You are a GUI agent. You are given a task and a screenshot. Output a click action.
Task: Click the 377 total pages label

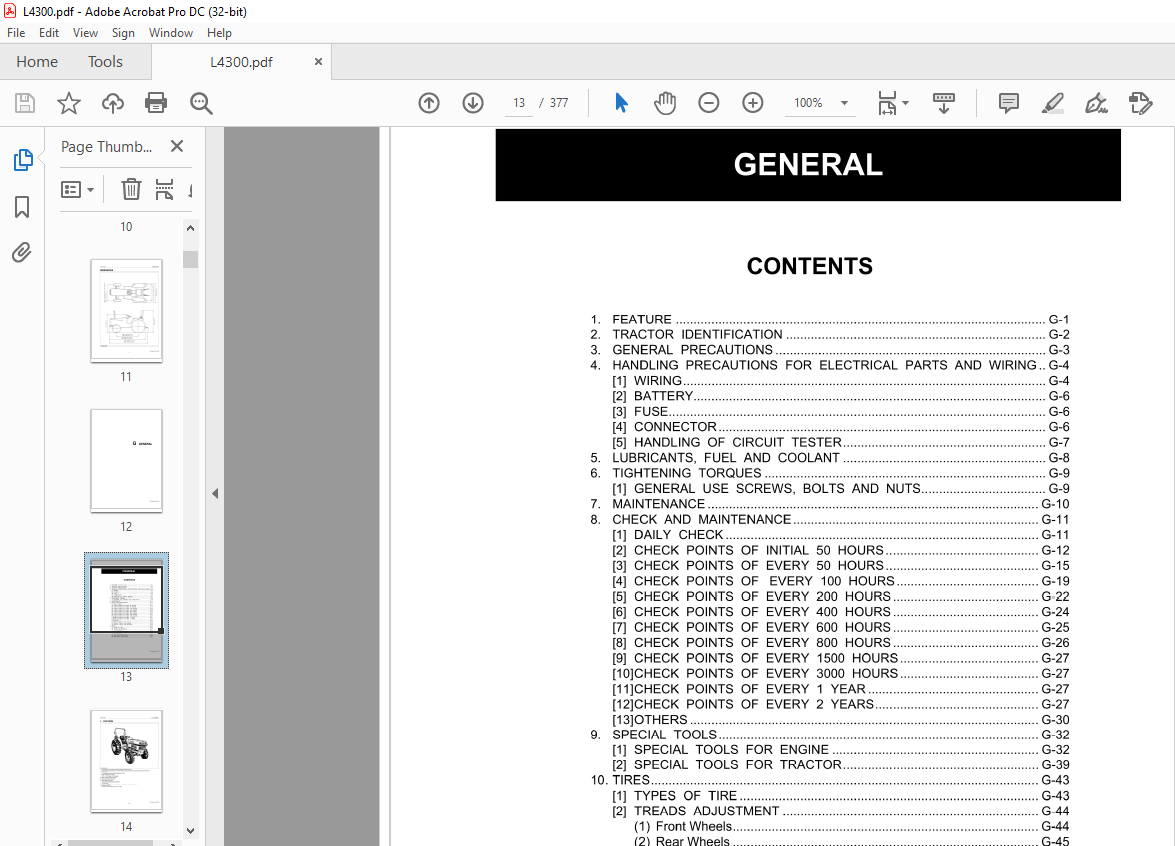point(559,103)
